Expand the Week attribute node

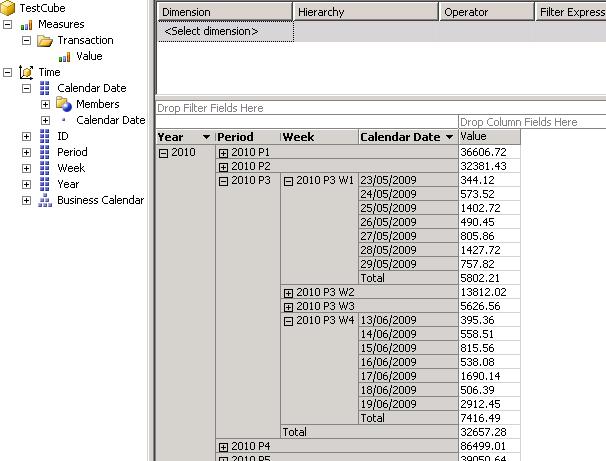26,168
